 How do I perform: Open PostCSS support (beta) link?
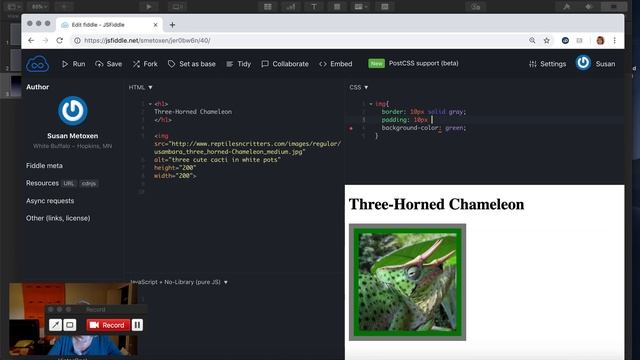pyautogui.click(x=423, y=63)
